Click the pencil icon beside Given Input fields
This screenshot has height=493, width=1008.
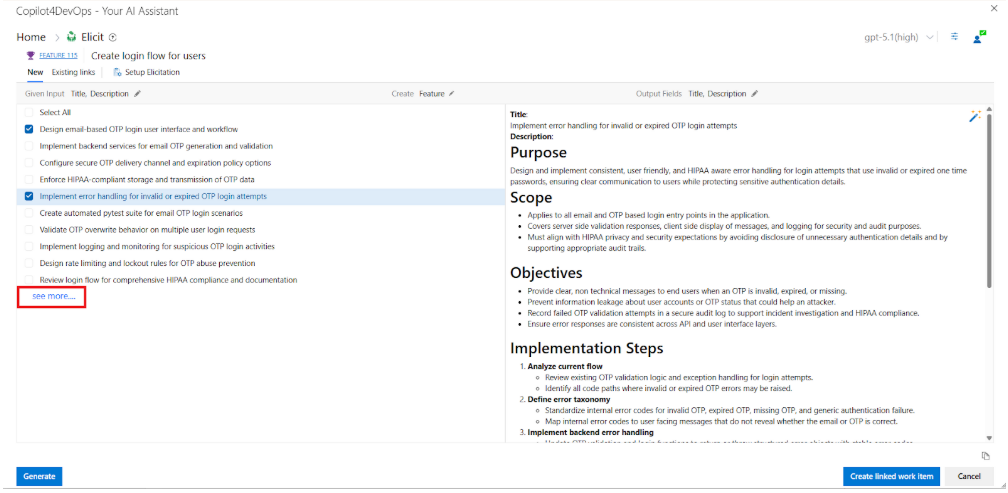pos(138,94)
